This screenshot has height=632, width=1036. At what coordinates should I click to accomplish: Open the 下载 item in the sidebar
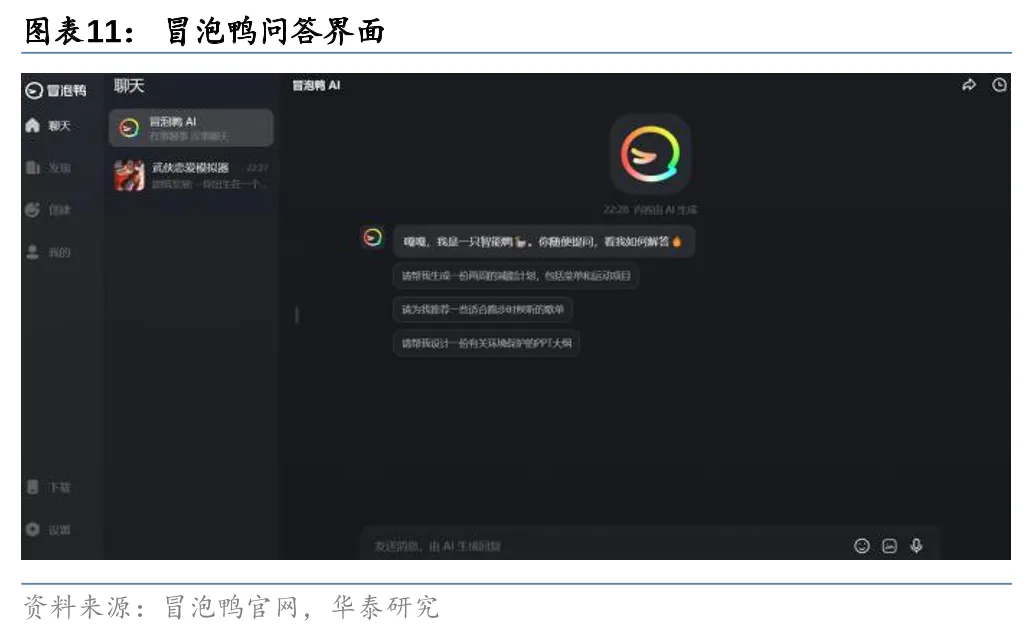[48, 487]
